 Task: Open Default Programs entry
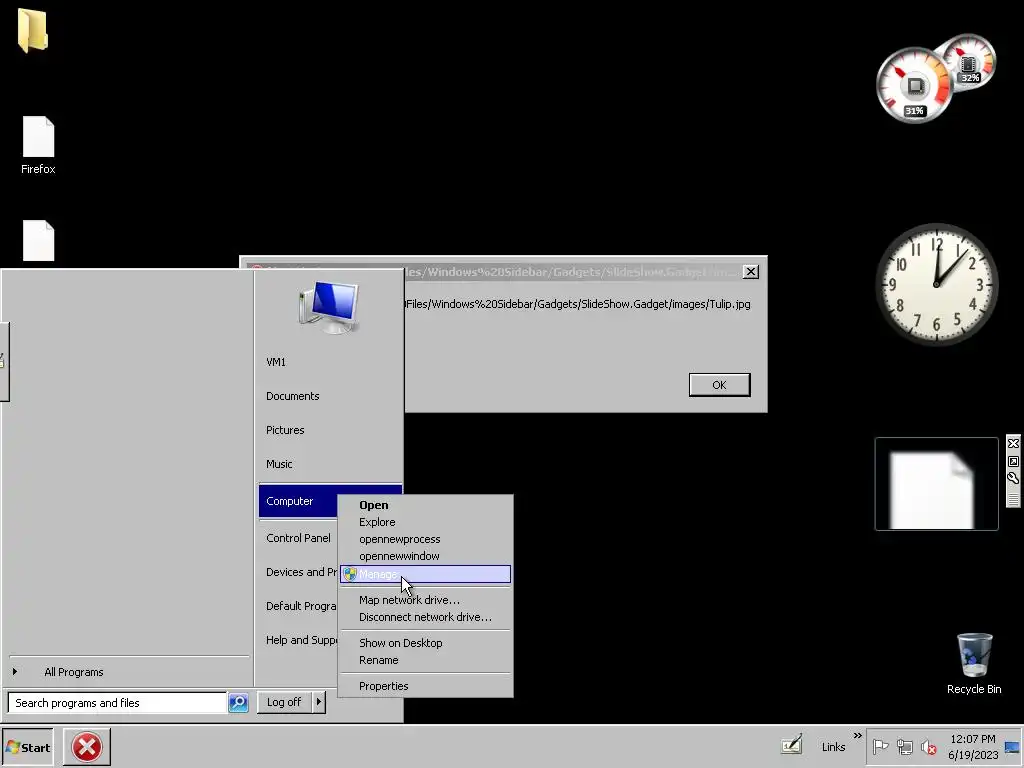[298, 606]
